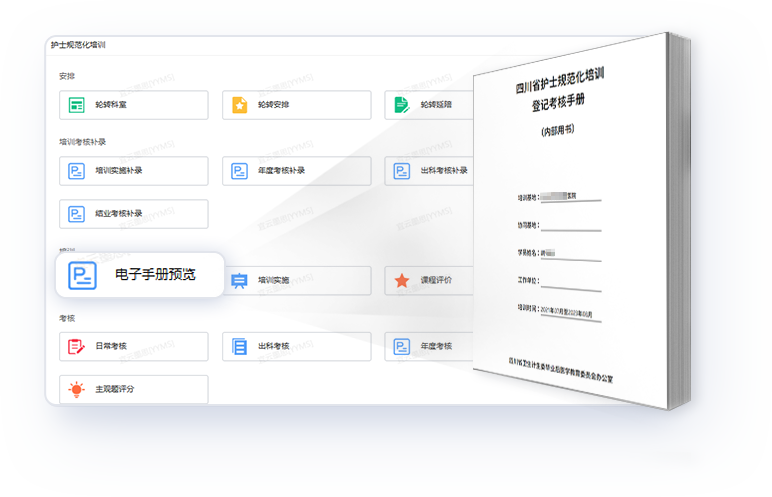Click the 护士规范化培训 window title
Screen dimensions: 772x497
tap(78, 45)
